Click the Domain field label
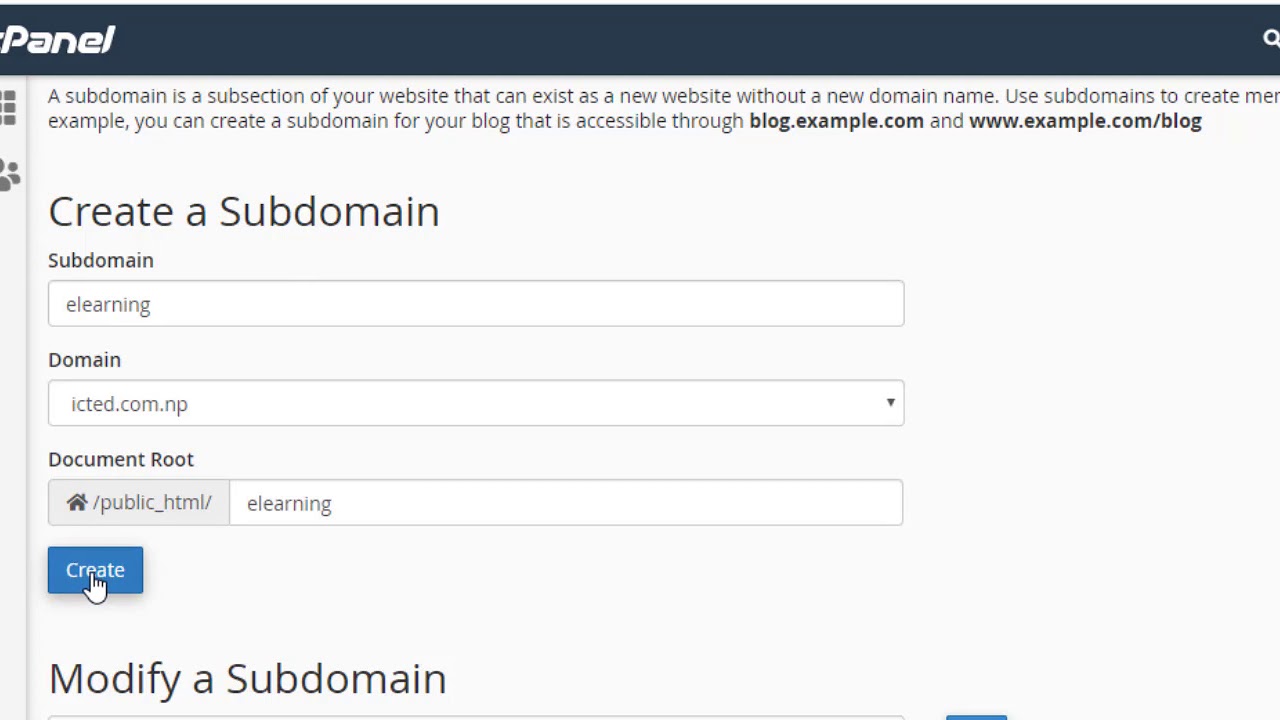Image resolution: width=1280 pixels, height=720 pixels. click(84, 360)
